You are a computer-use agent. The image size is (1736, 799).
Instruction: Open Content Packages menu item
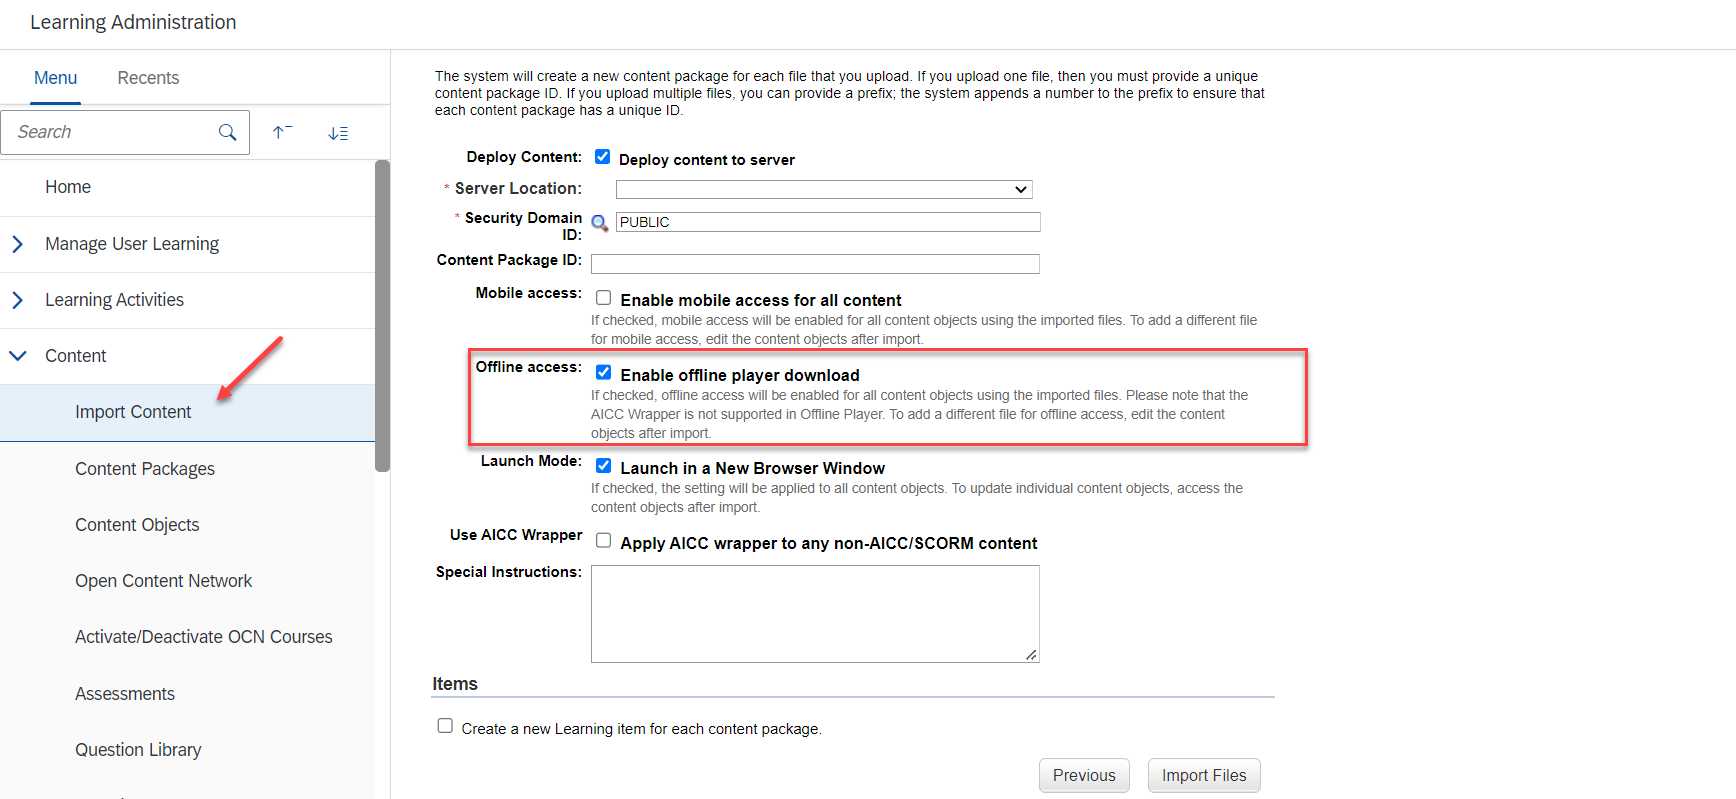pos(145,469)
